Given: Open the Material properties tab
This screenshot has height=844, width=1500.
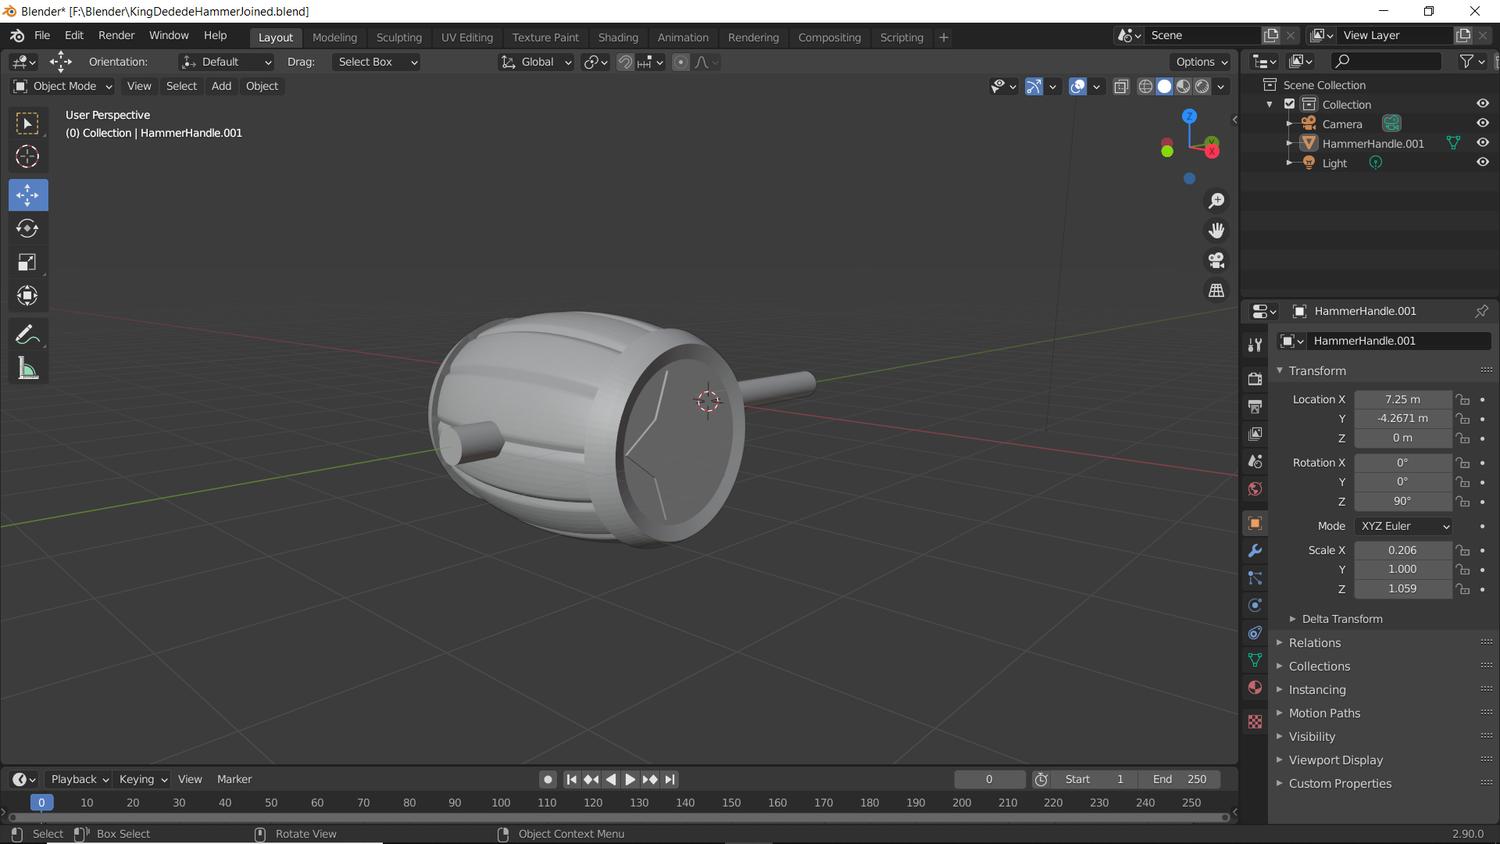Looking at the screenshot, I should 1255,688.
